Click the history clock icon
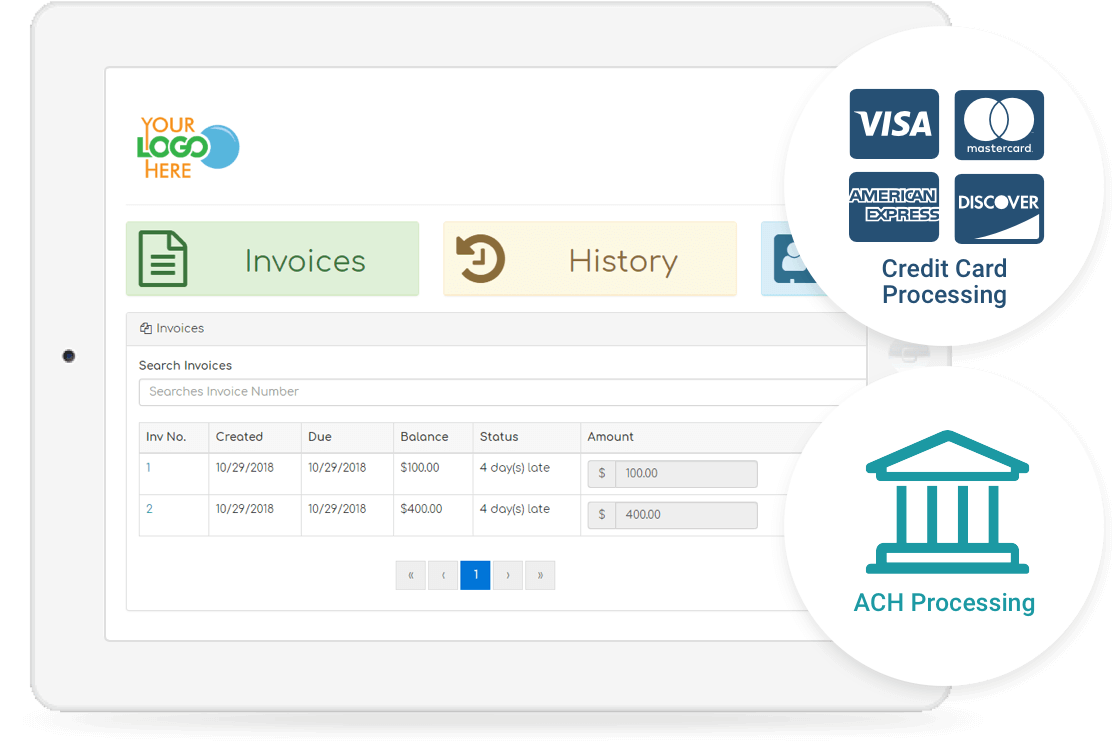The height and width of the screenshot is (744, 1118). pyautogui.click(x=481, y=259)
